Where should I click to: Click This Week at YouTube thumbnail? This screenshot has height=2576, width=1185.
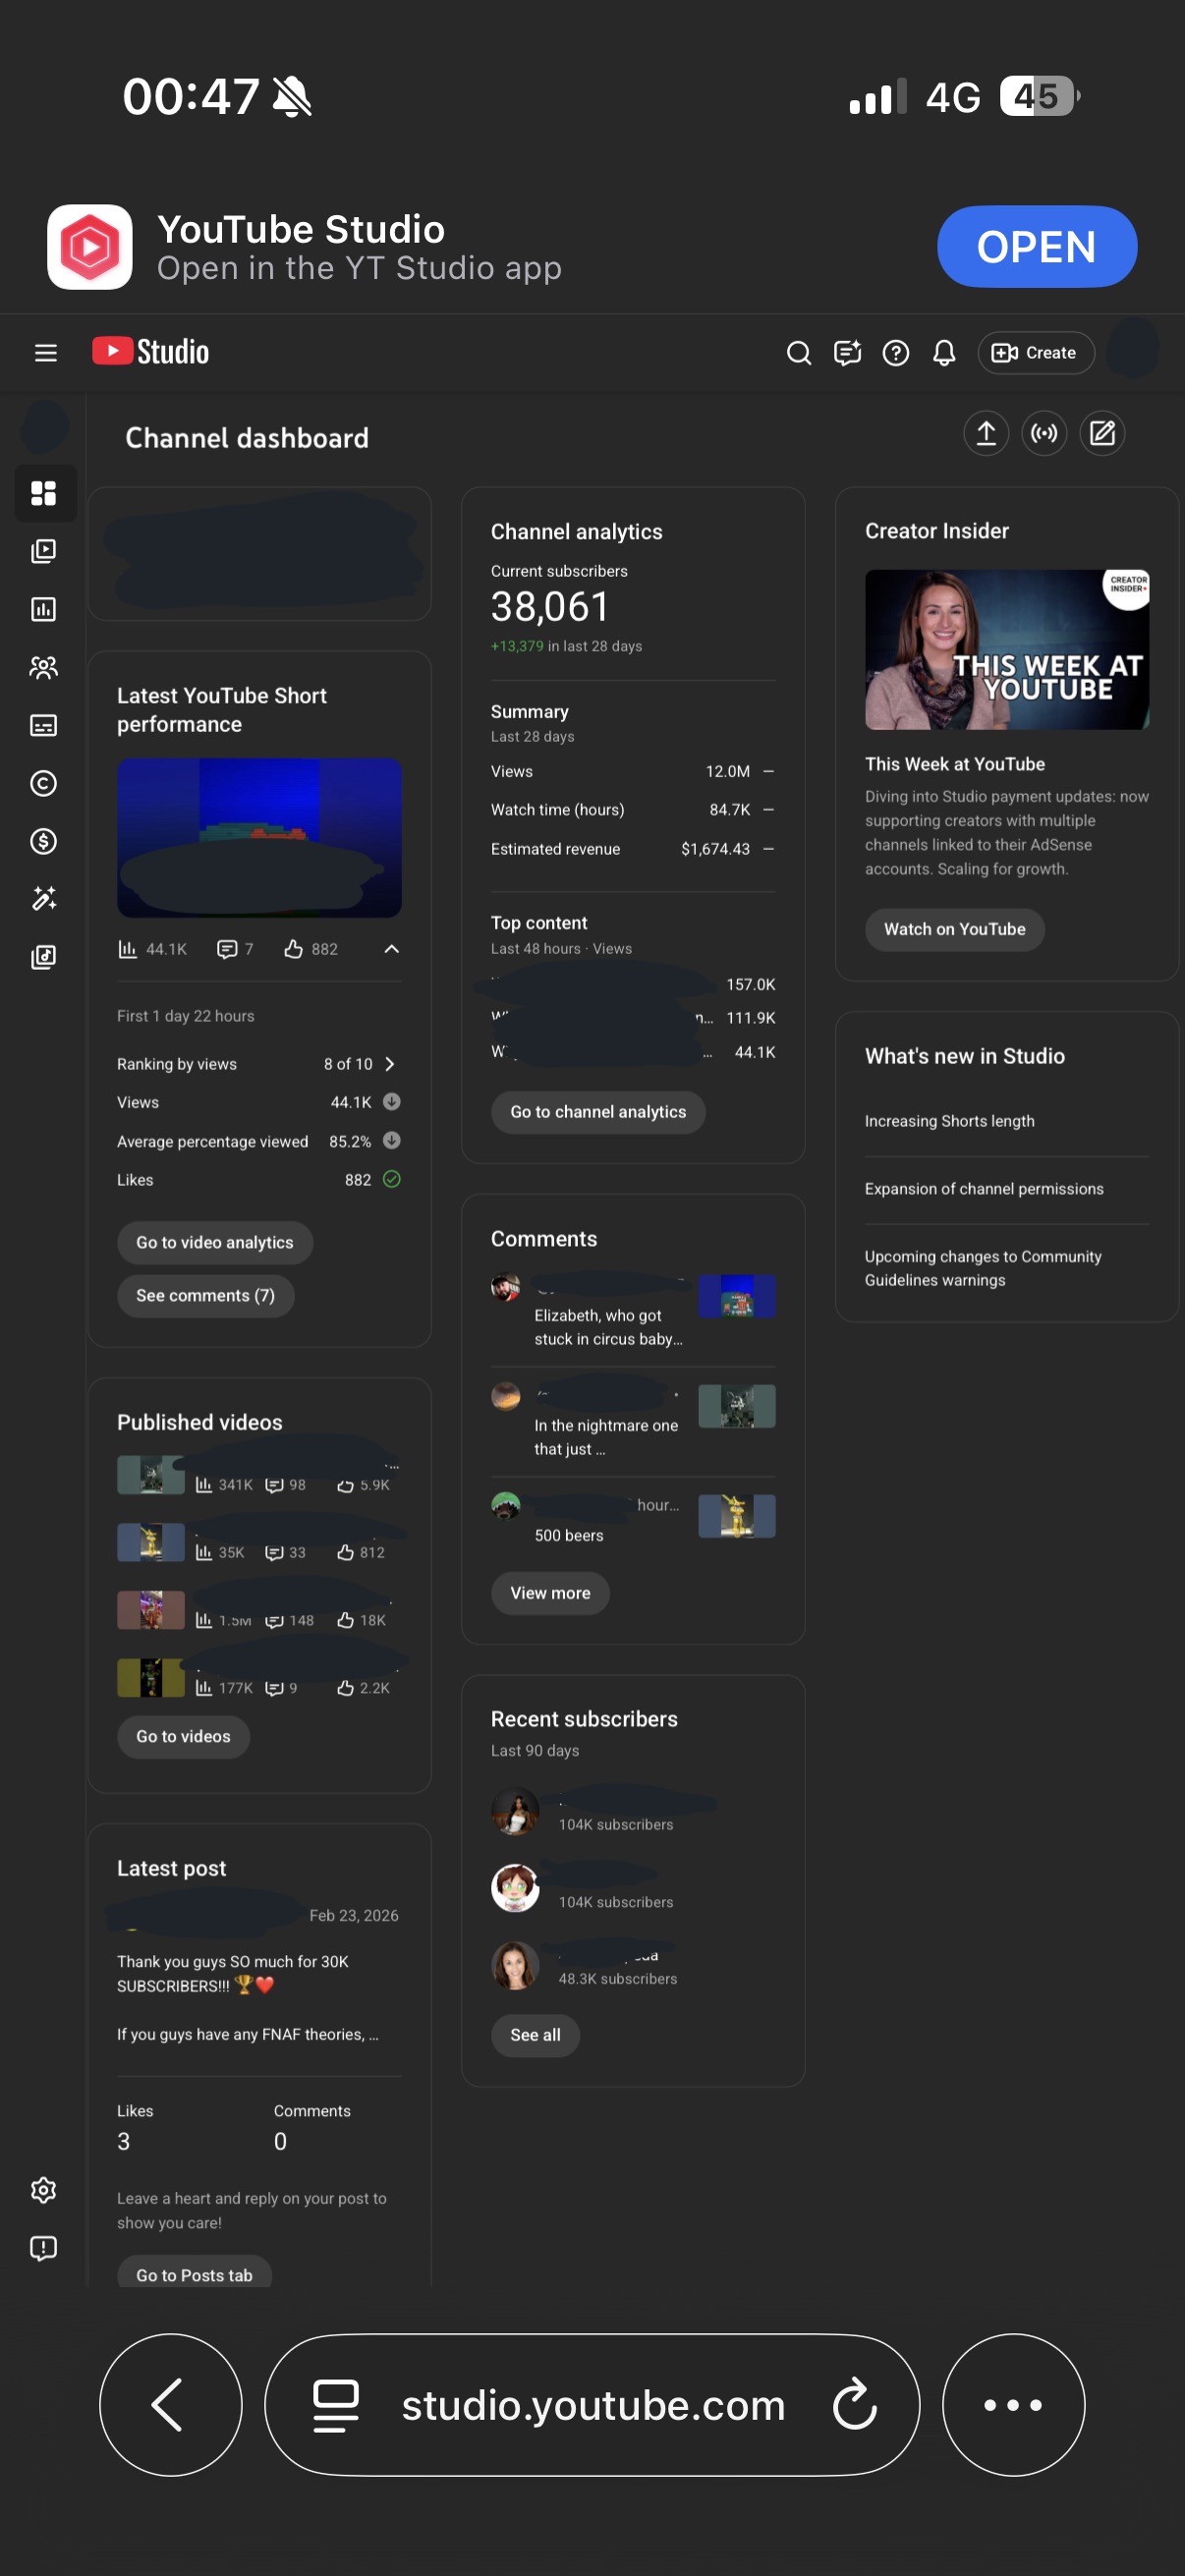pos(1006,649)
